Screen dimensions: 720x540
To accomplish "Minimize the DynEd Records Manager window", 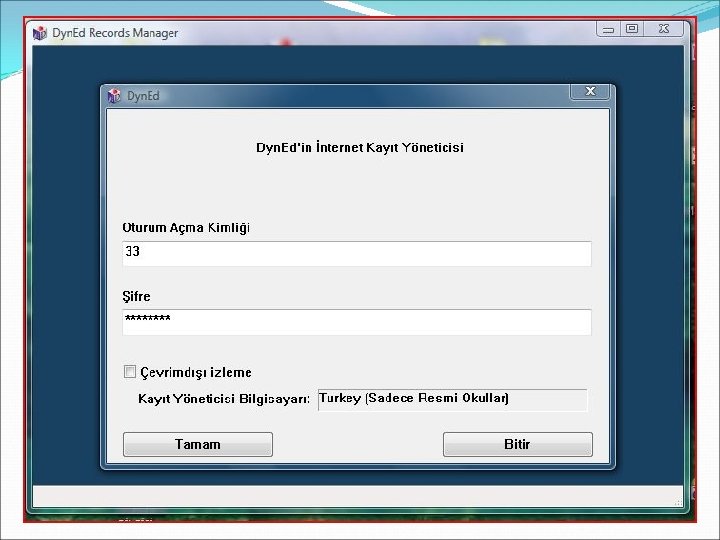I will coord(608,29).
